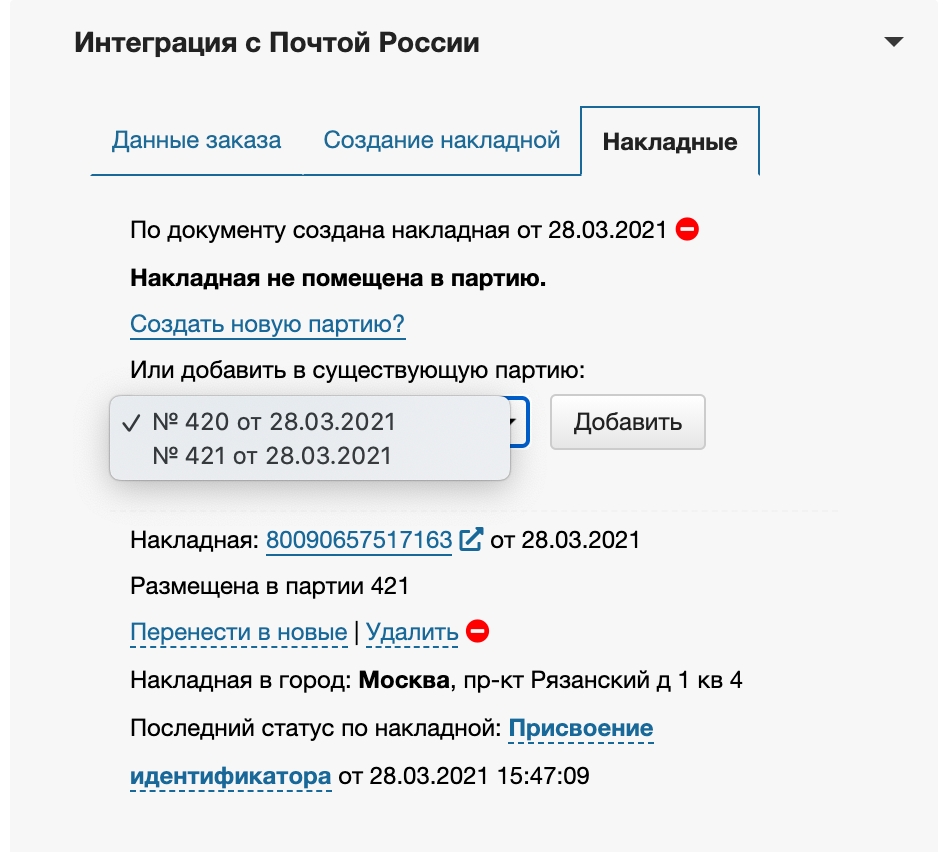
Task: Open the Создание накладной tab
Action: (441, 140)
